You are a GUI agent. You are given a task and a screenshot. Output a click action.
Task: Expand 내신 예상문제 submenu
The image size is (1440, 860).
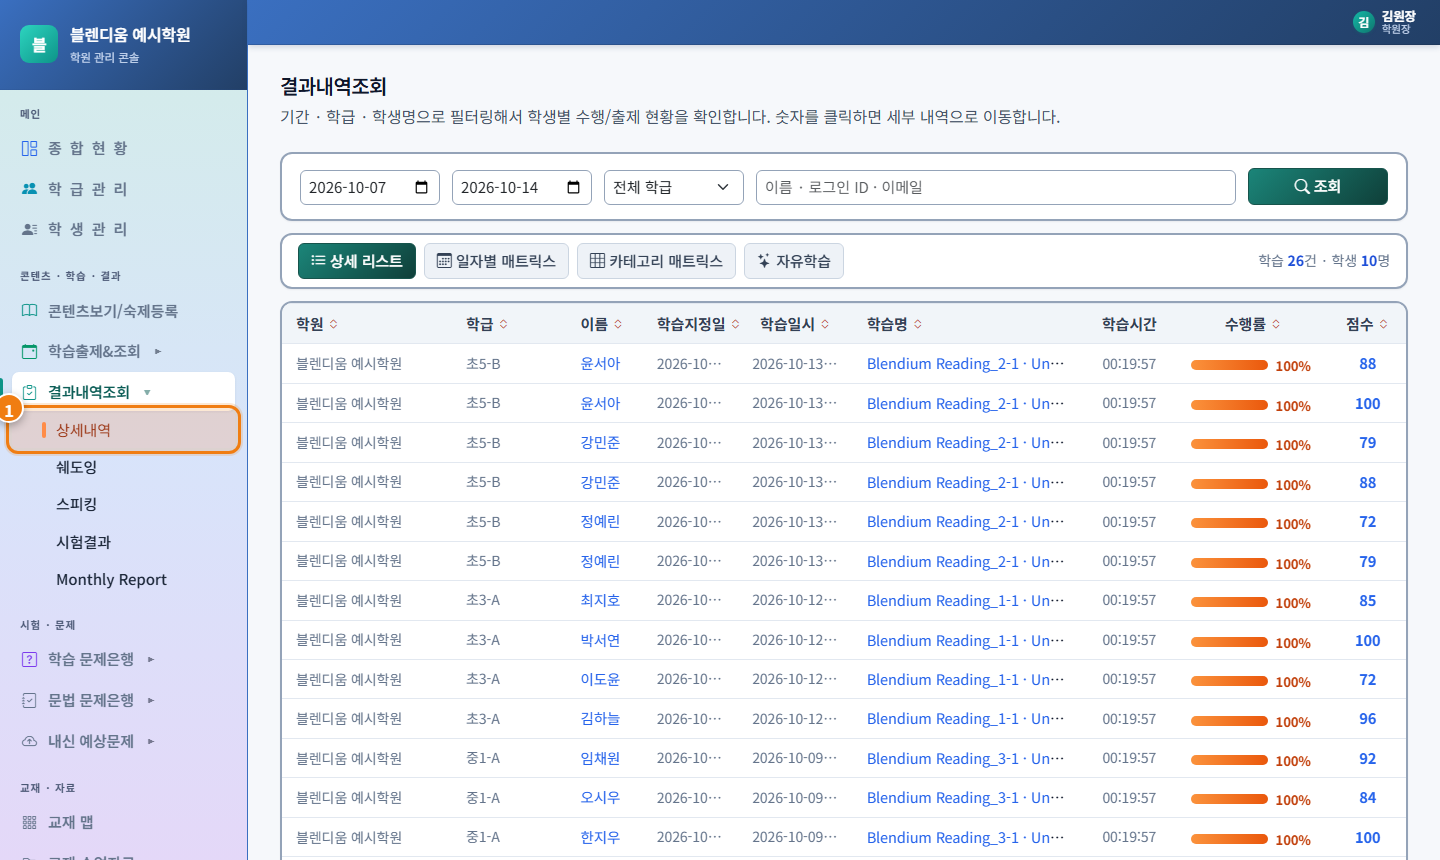pyautogui.click(x=151, y=741)
